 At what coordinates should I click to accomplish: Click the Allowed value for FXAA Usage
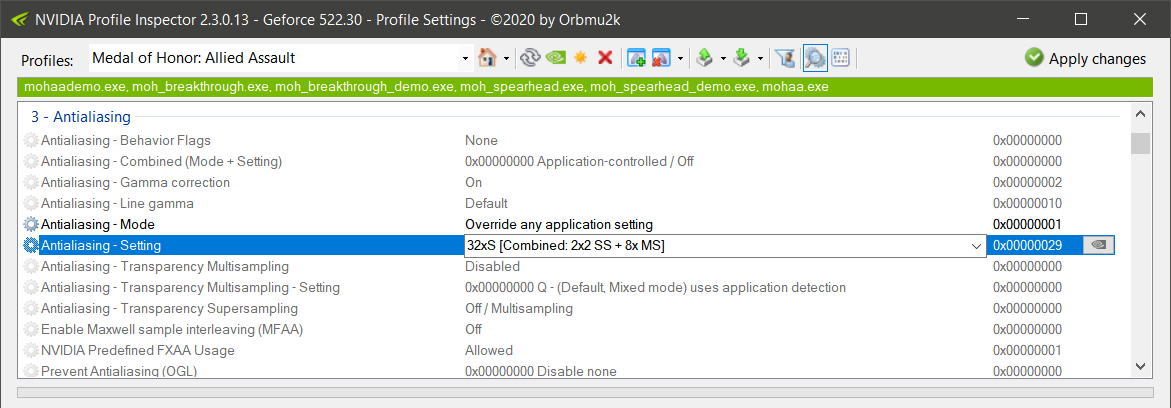coord(489,350)
